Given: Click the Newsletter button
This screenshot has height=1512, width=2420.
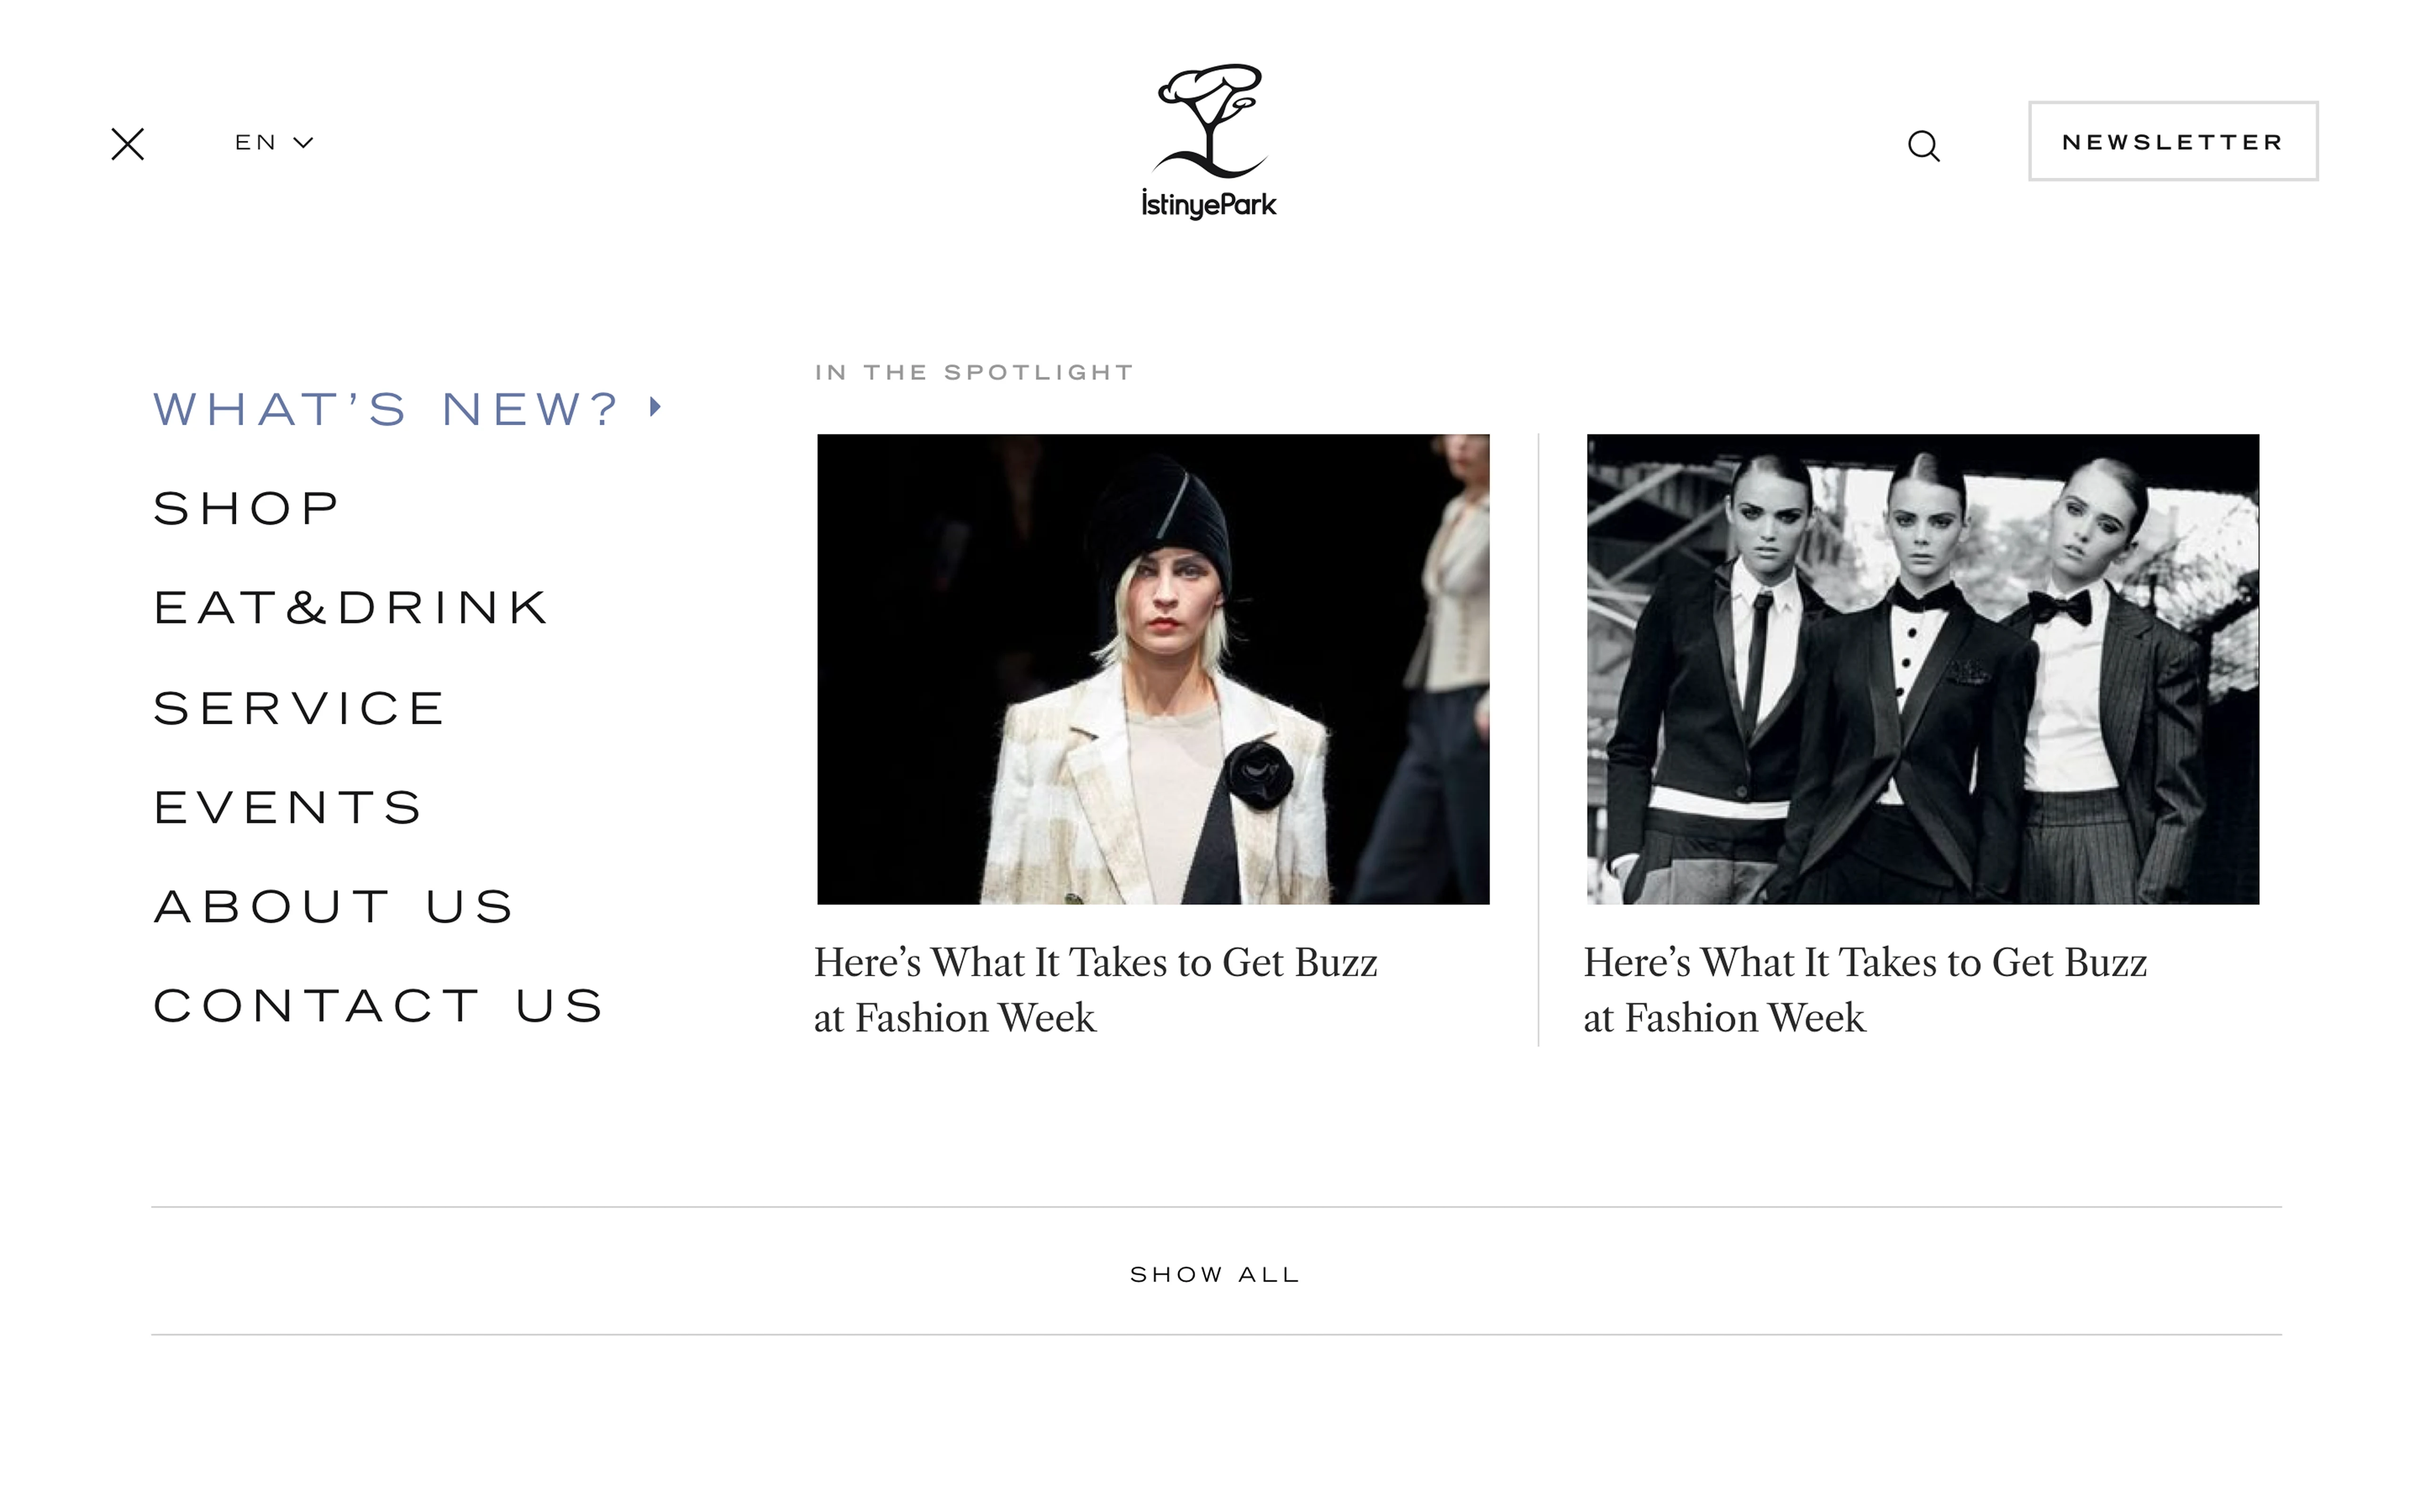Looking at the screenshot, I should click(x=2173, y=141).
